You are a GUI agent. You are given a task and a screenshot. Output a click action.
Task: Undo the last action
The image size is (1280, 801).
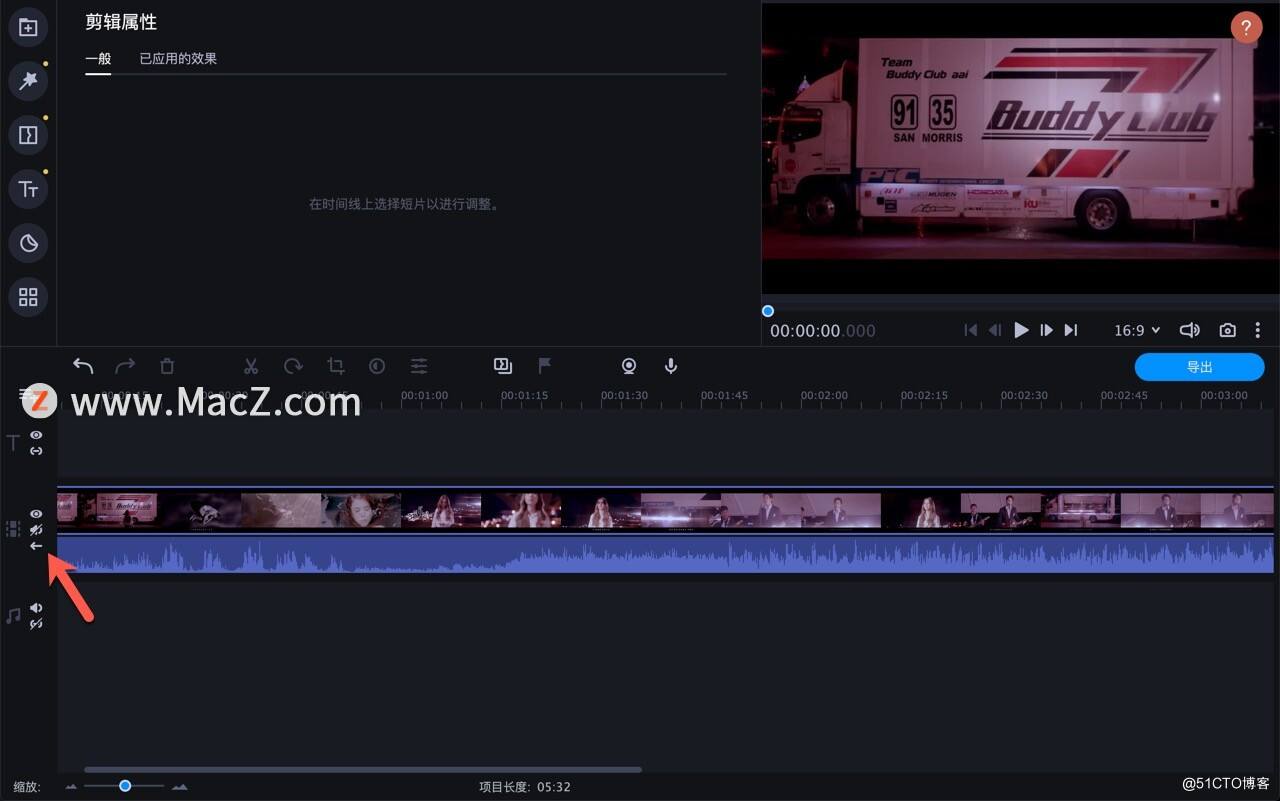pos(83,366)
